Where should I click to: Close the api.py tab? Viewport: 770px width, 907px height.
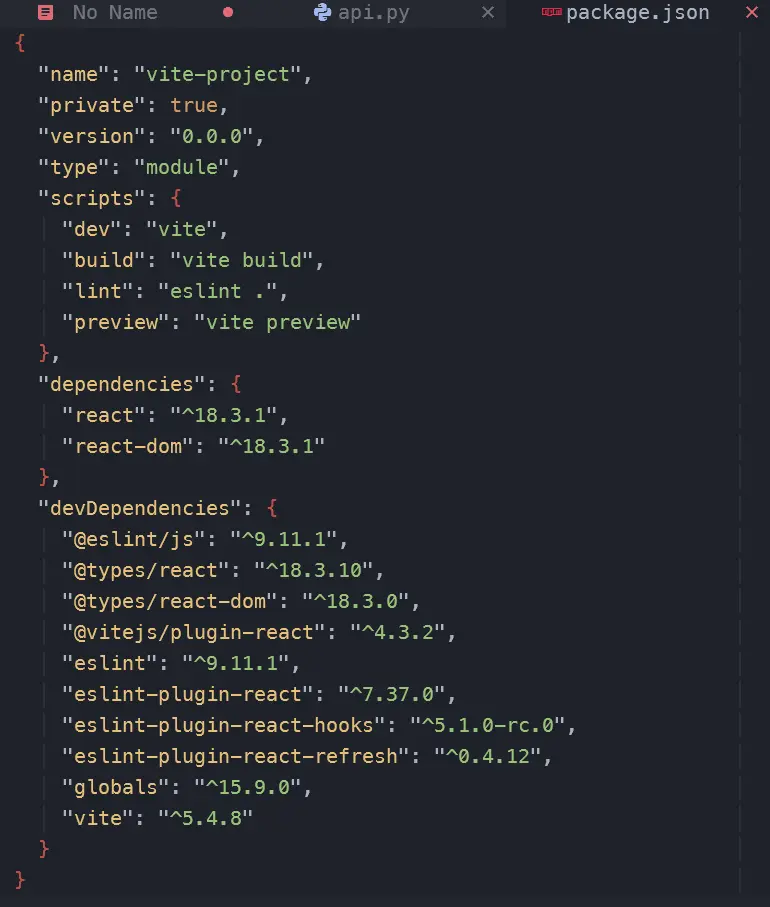(488, 13)
